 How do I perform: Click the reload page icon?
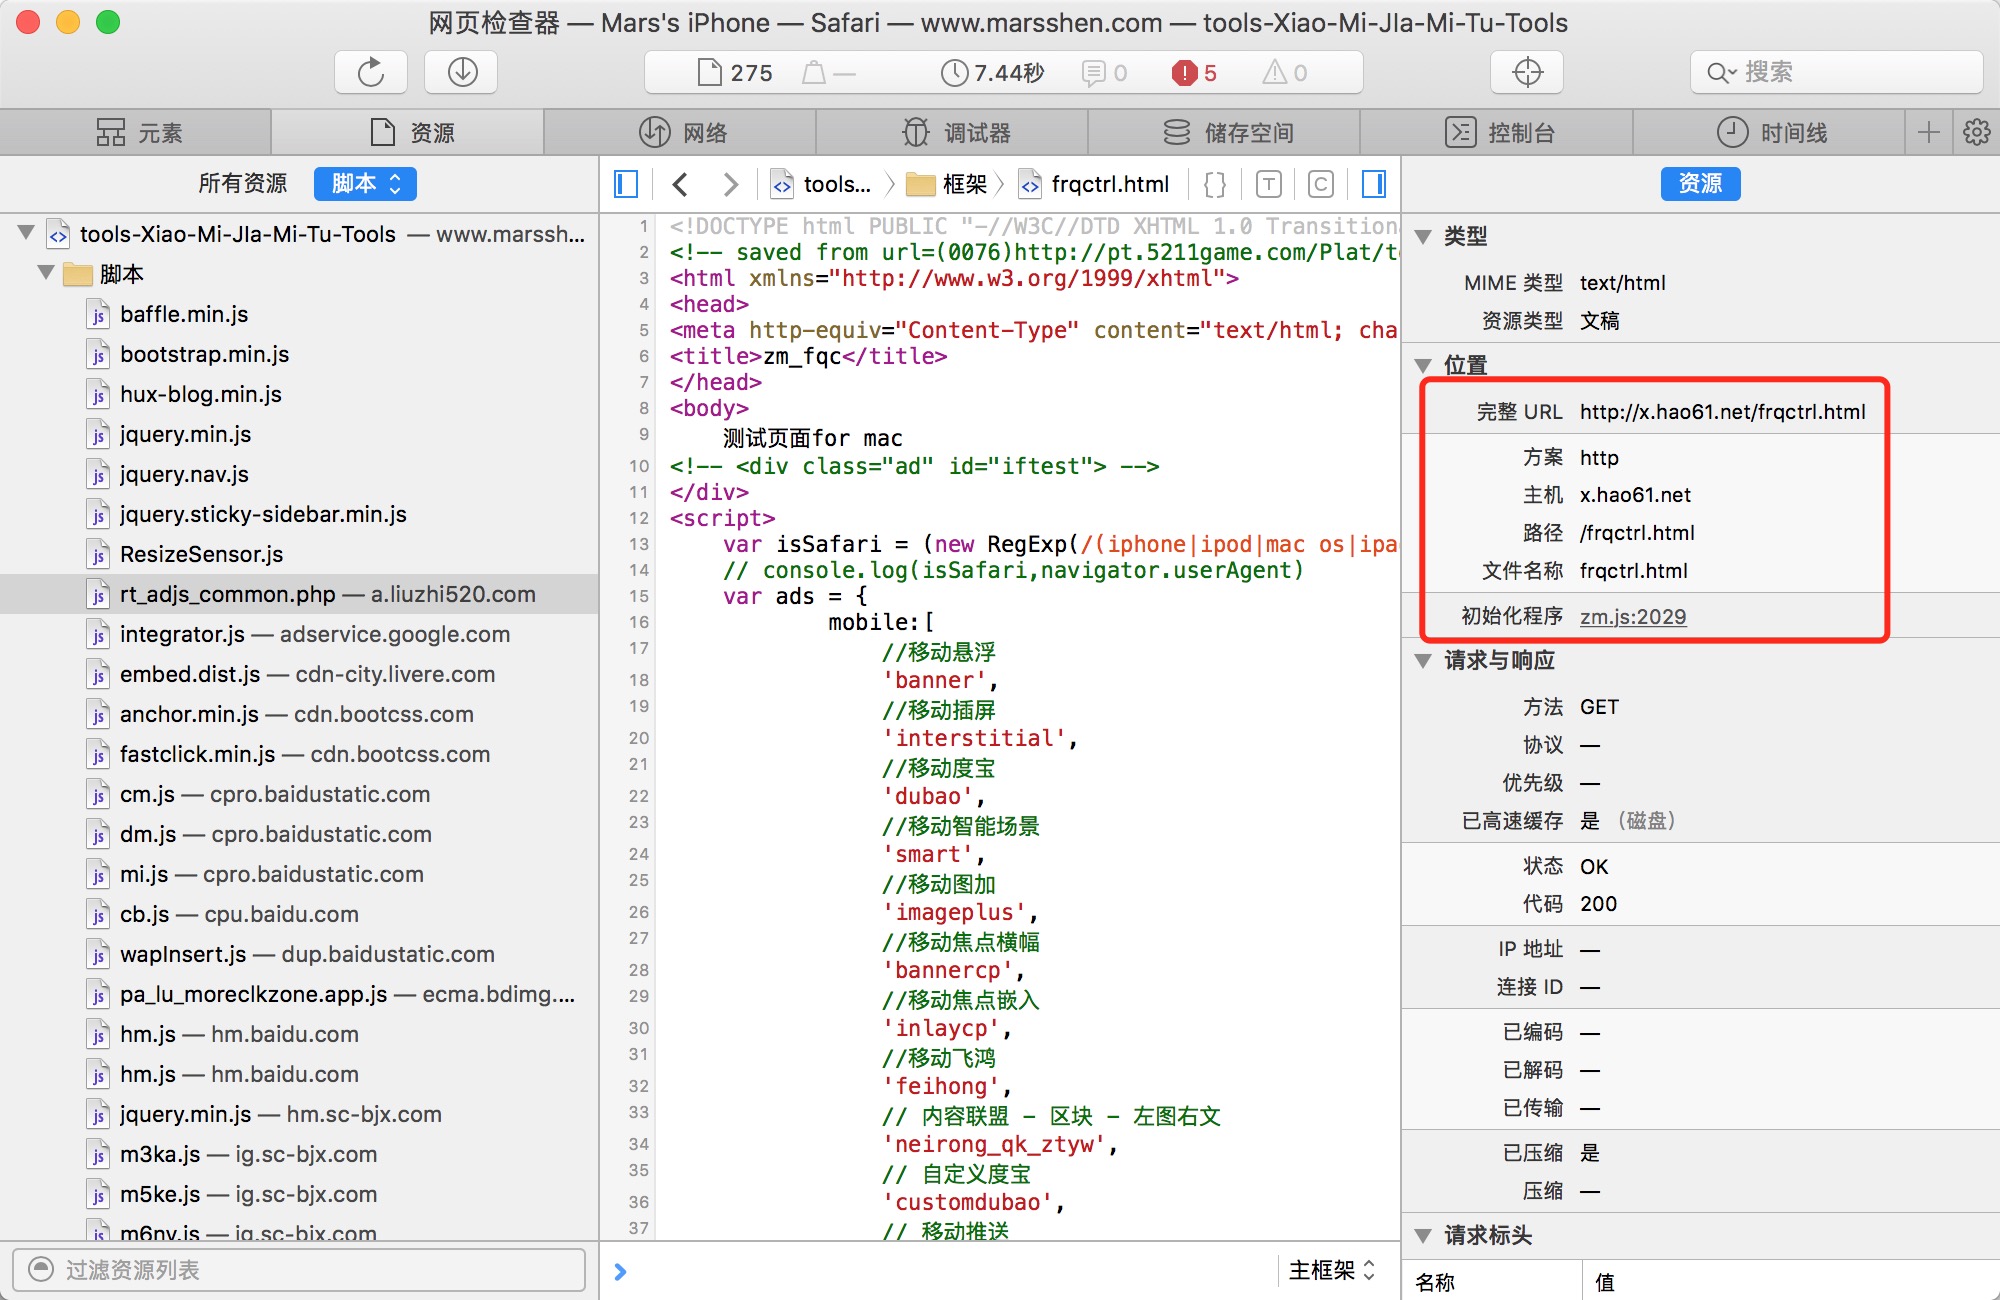tap(371, 73)
